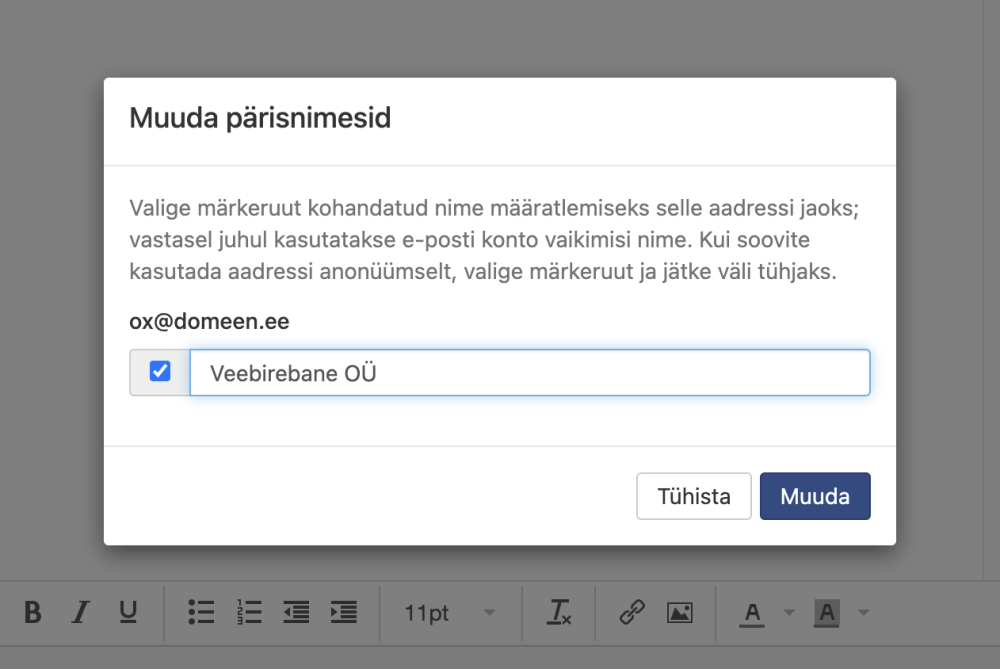The height and width of the screenshot is (669, 1000).
Task: Insert a numbered list
Action: 248,612
